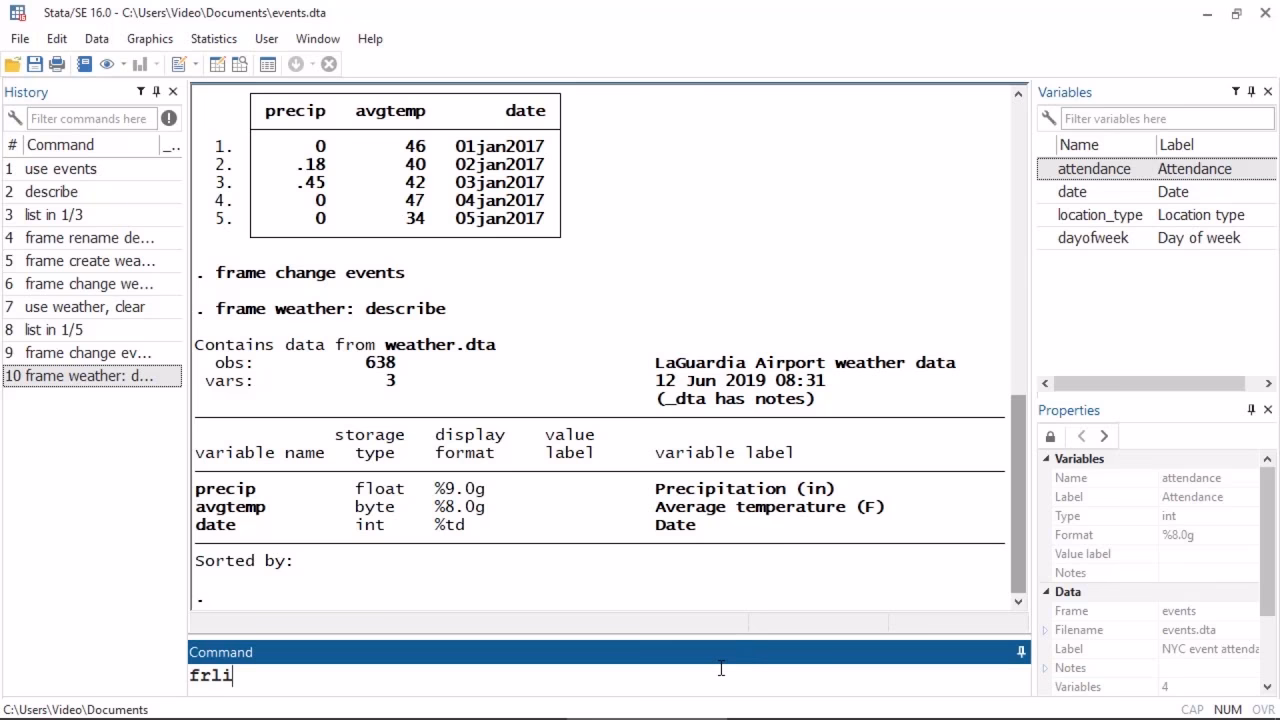1280x720 pixels.
Task: Open the Graph button dropdown arrow
Action: point(156,64)
